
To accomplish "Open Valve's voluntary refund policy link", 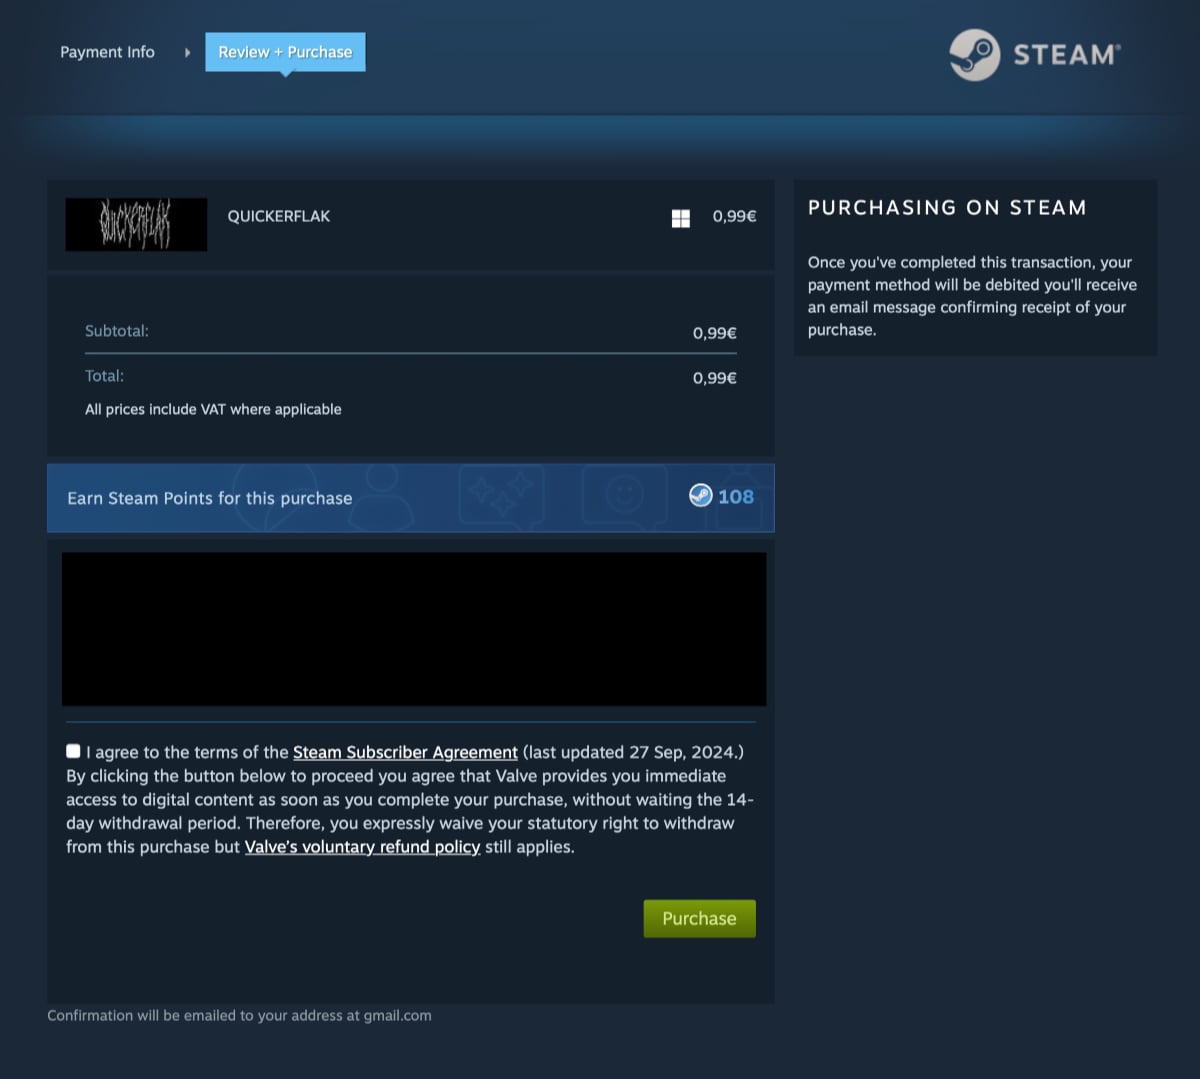I will click(x=363, y=847).
